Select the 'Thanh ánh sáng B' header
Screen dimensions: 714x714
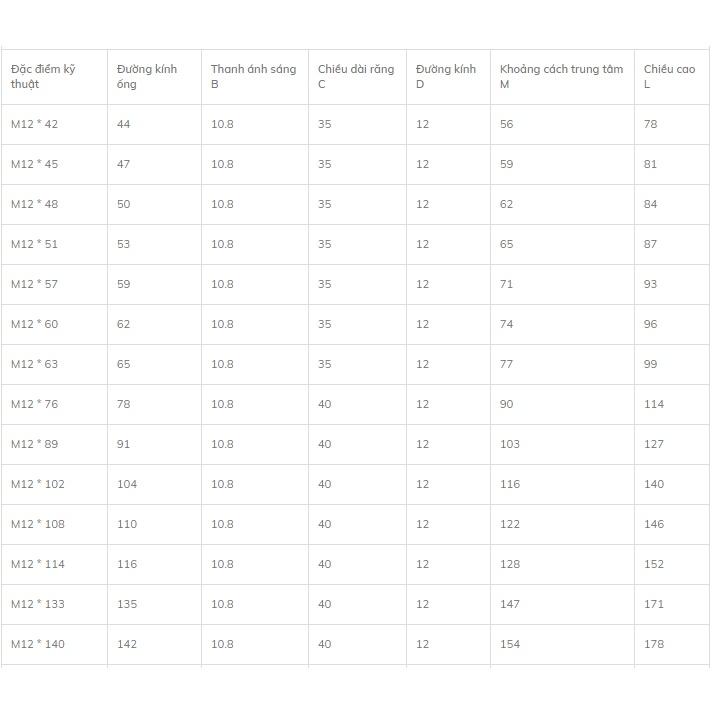tap(253, 76)
